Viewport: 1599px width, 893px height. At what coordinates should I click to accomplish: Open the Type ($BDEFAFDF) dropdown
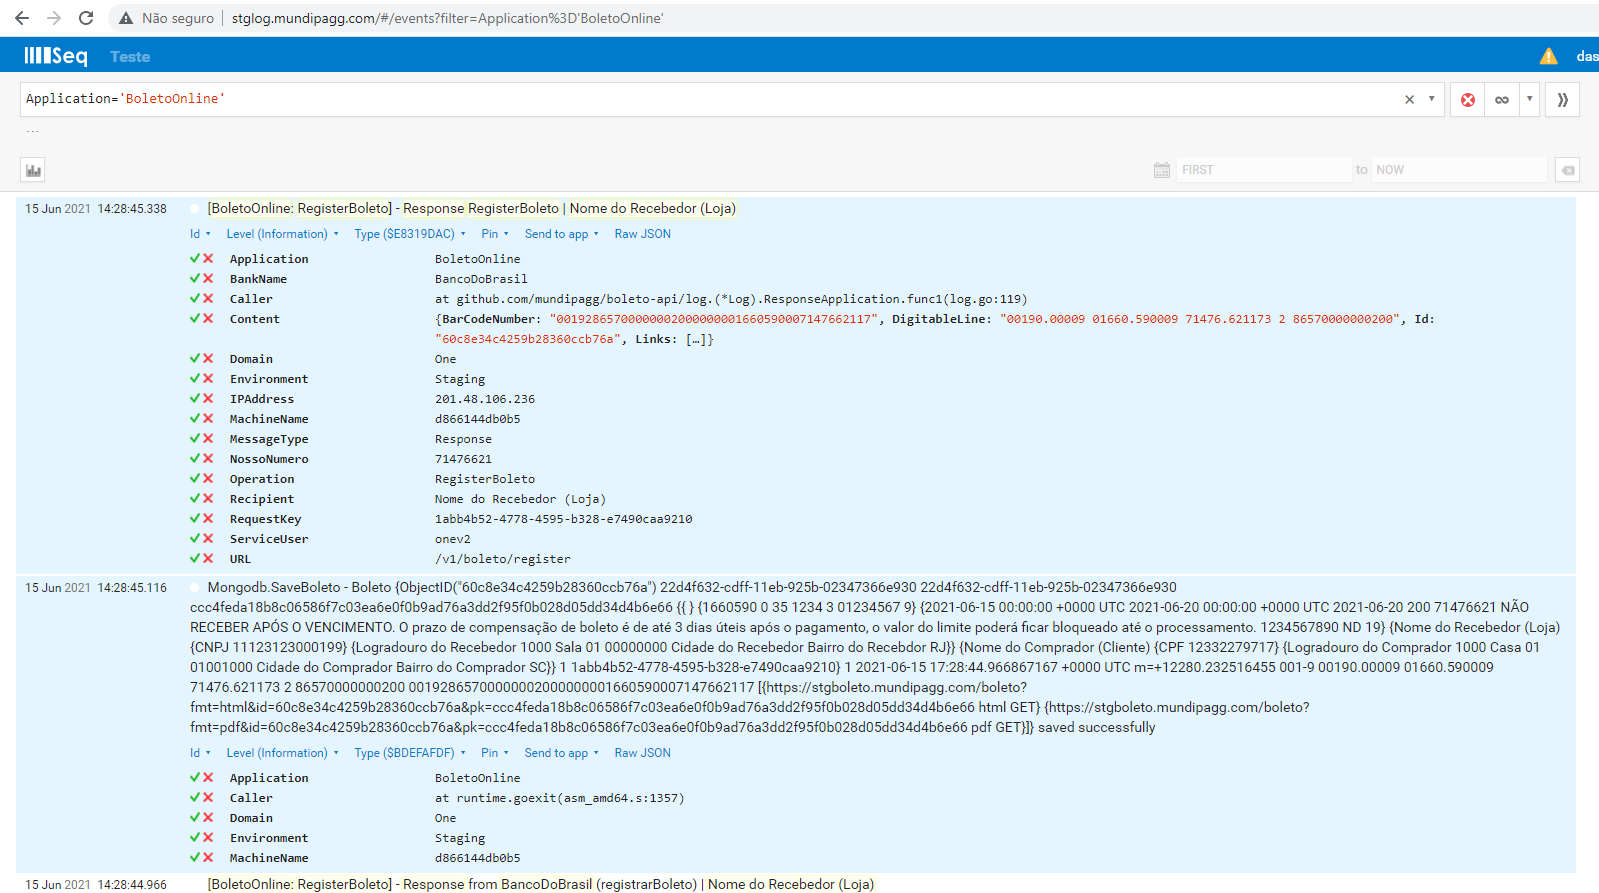point(410,753)
